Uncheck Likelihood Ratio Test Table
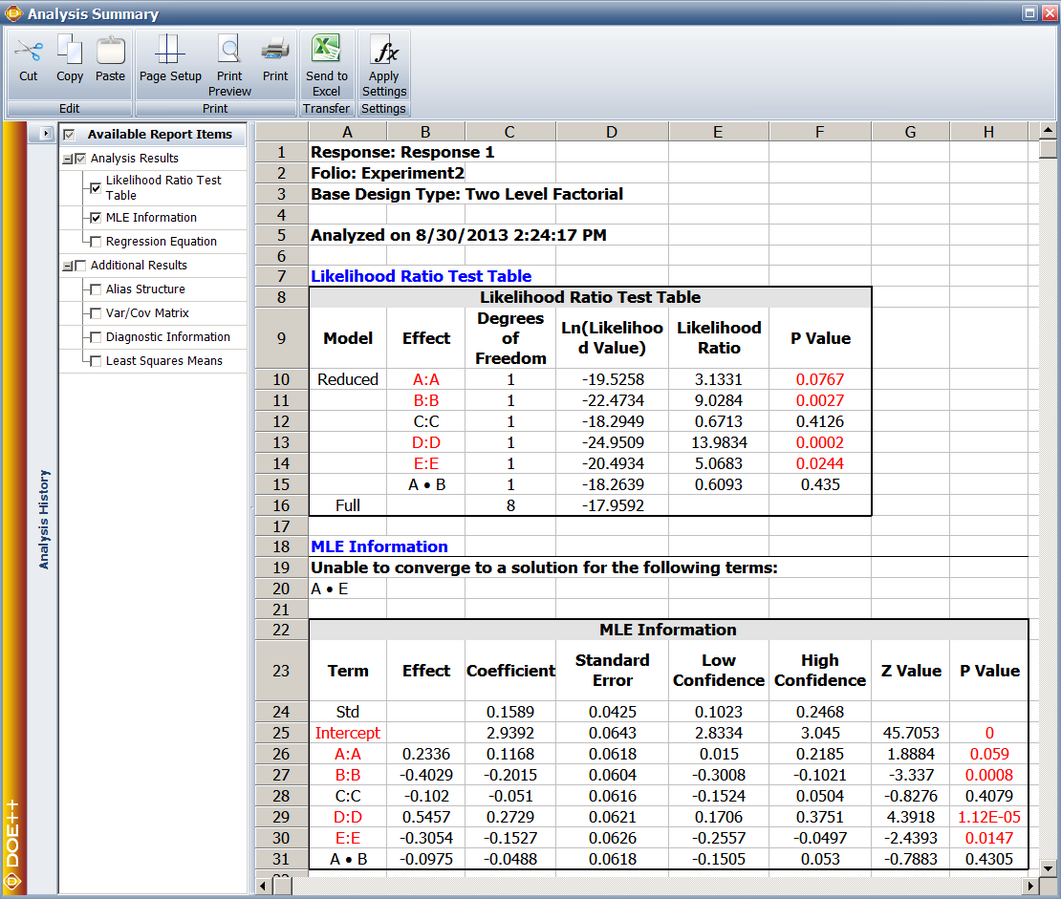Screen dimensions: 1061x899 95,187
